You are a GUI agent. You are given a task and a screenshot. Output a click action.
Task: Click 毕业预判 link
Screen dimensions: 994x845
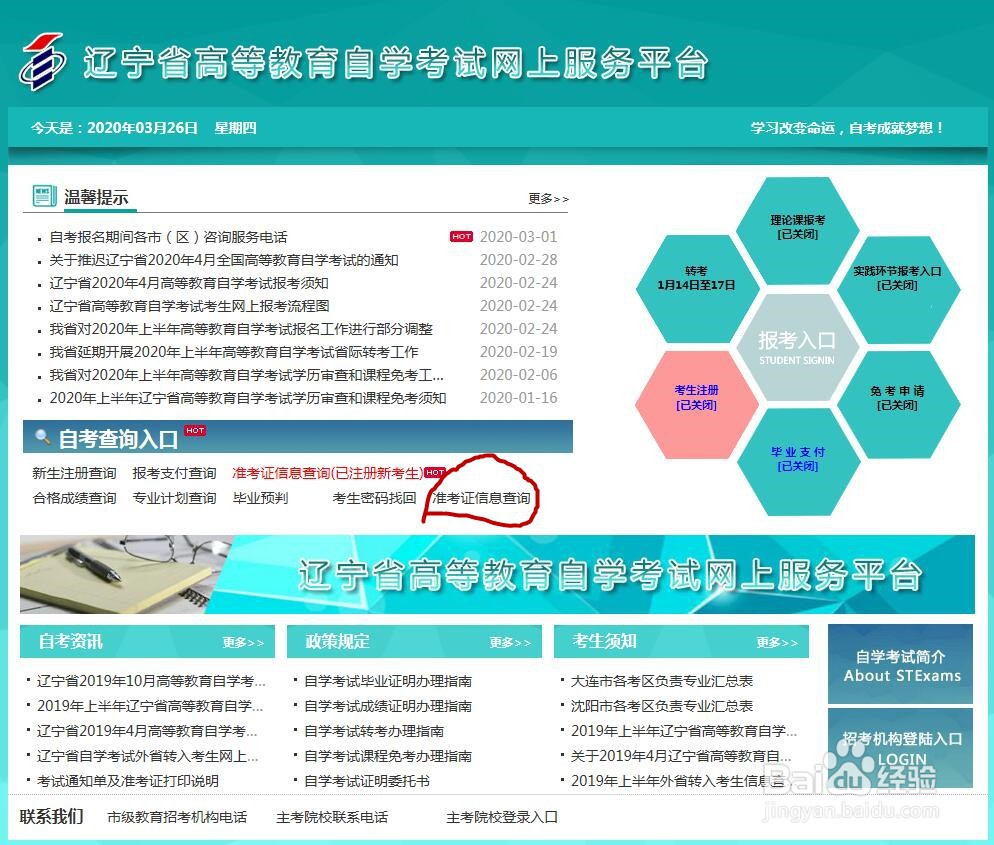261,498
